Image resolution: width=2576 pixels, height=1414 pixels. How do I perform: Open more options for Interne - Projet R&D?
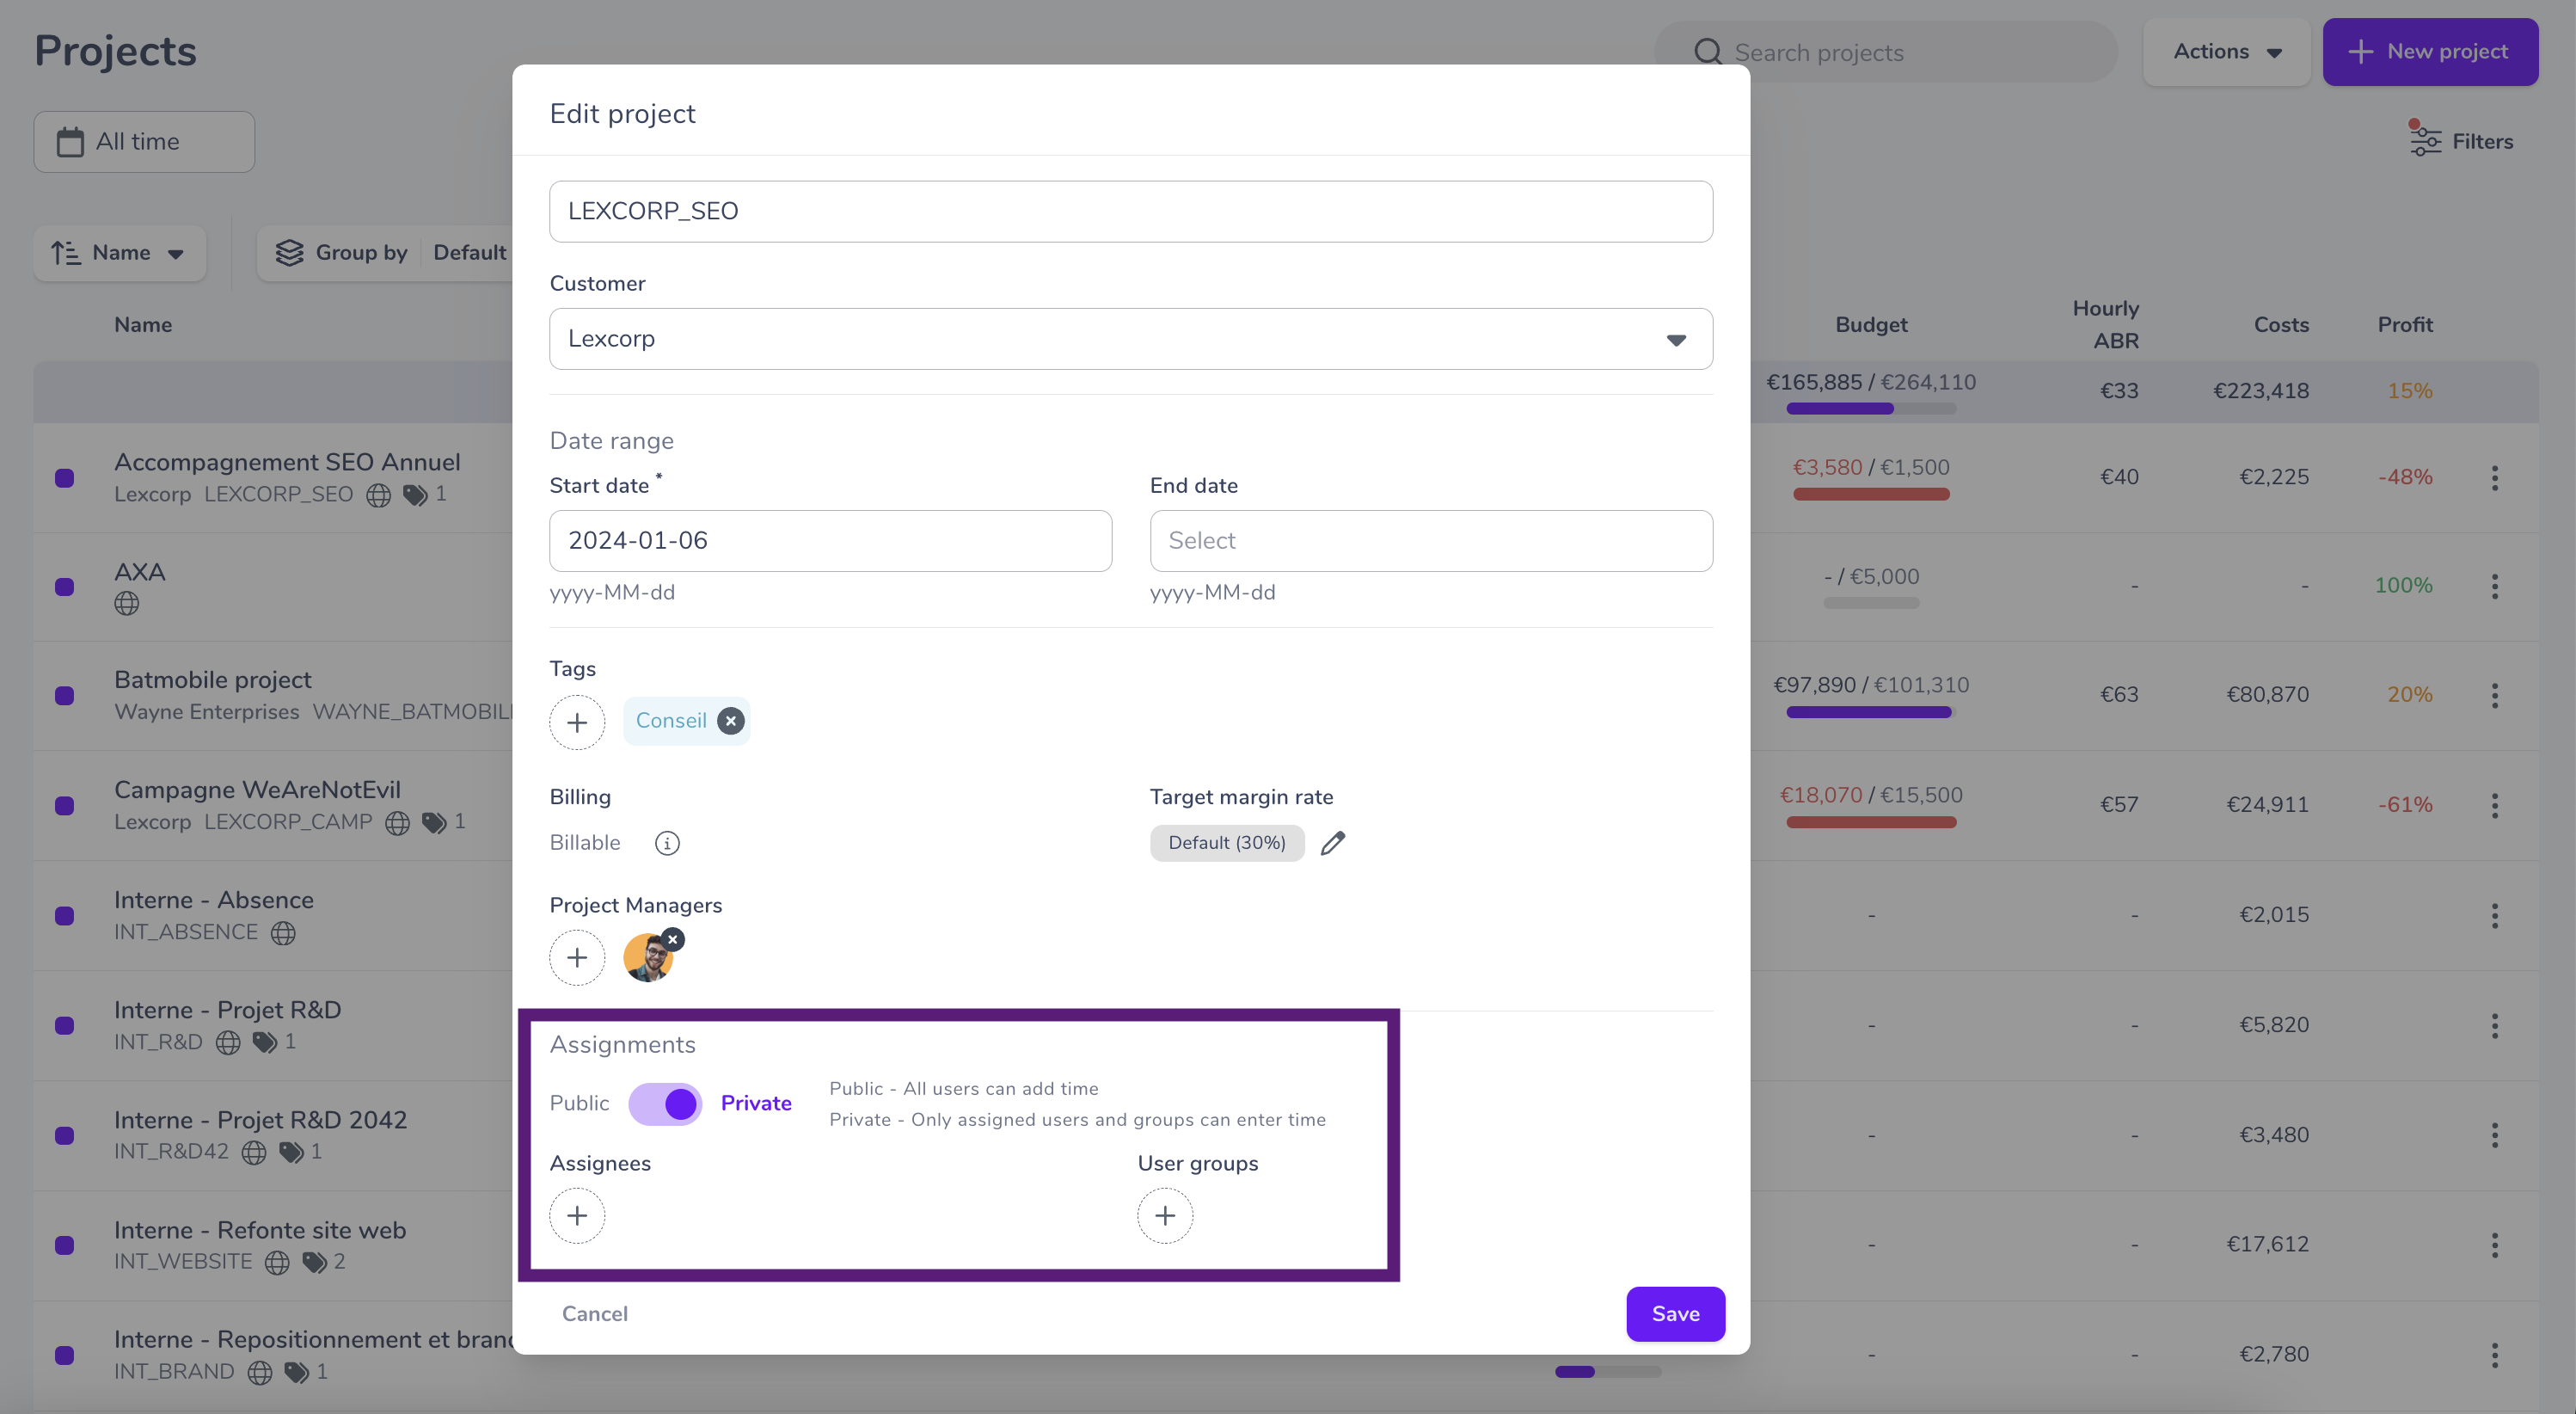pyautogui.click(x=2495, y=1026)
